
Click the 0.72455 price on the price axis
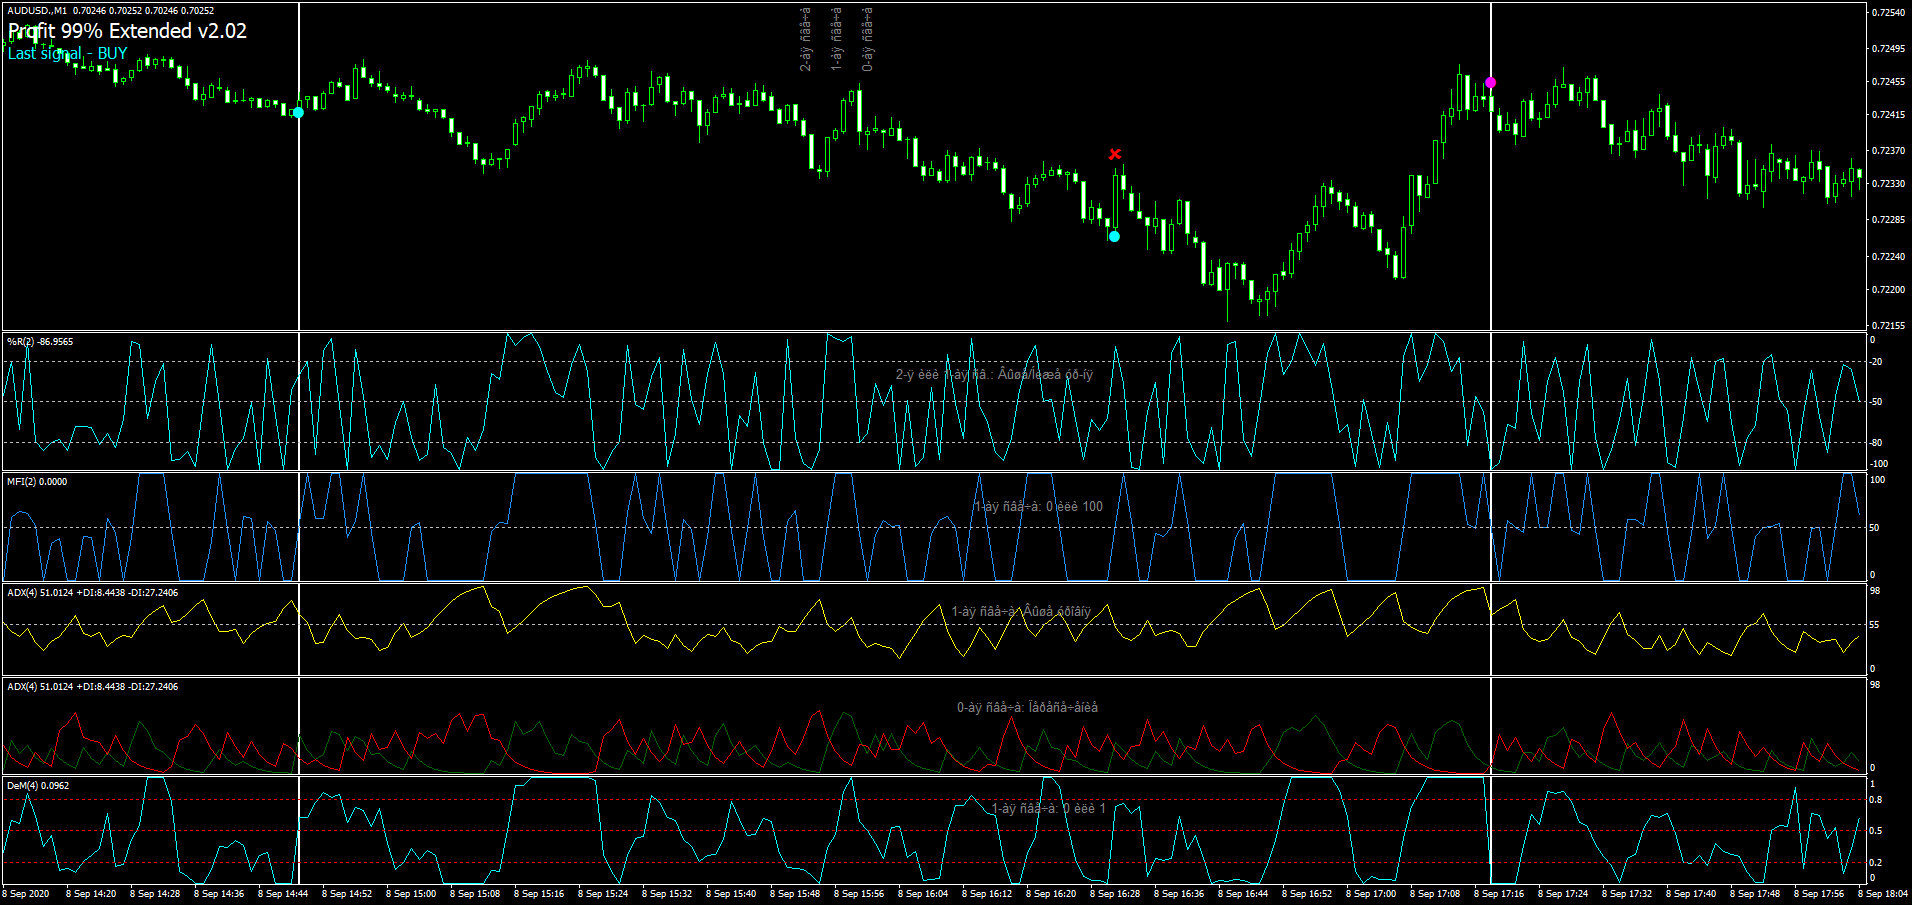pyautogui.click(x=1888, y=82)
